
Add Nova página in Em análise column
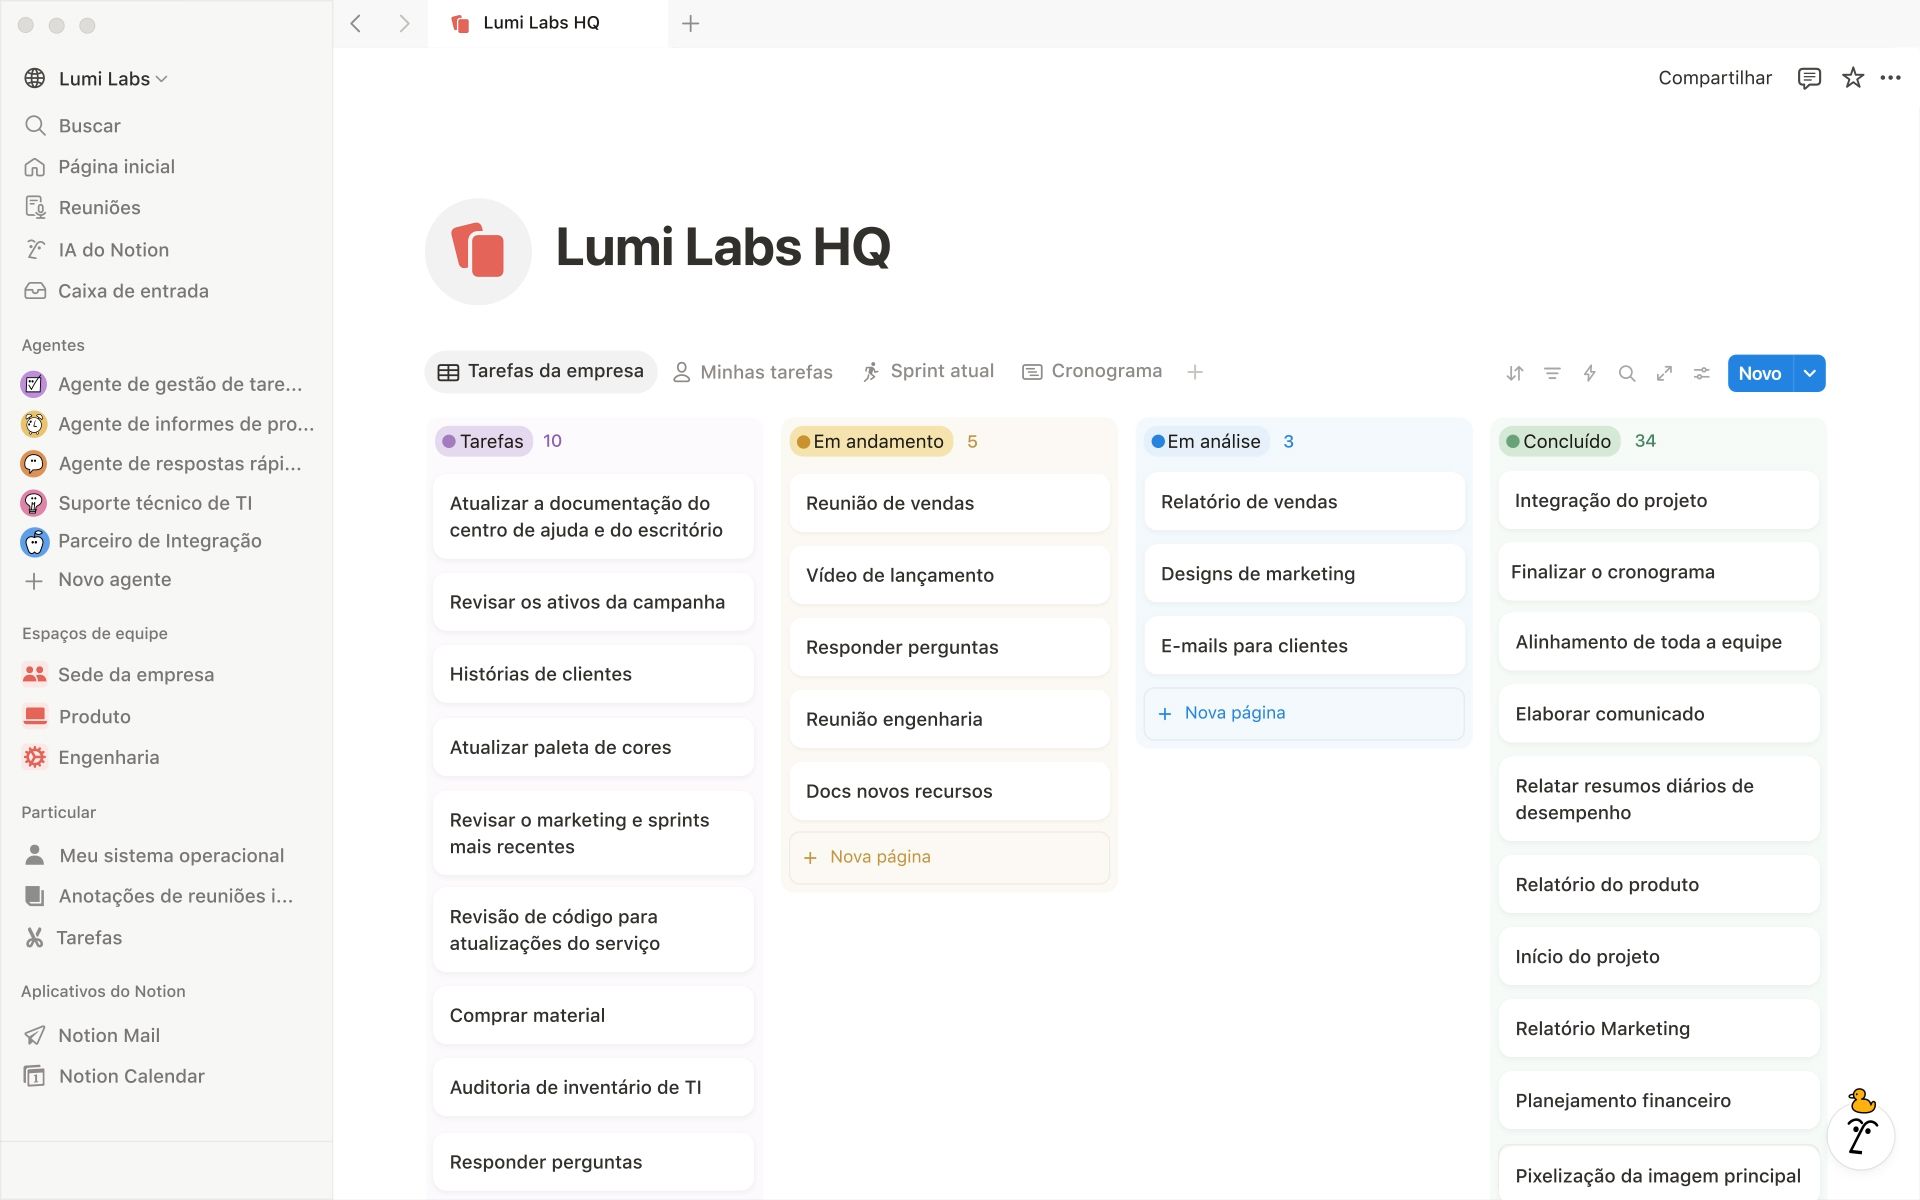[1304, 713]
